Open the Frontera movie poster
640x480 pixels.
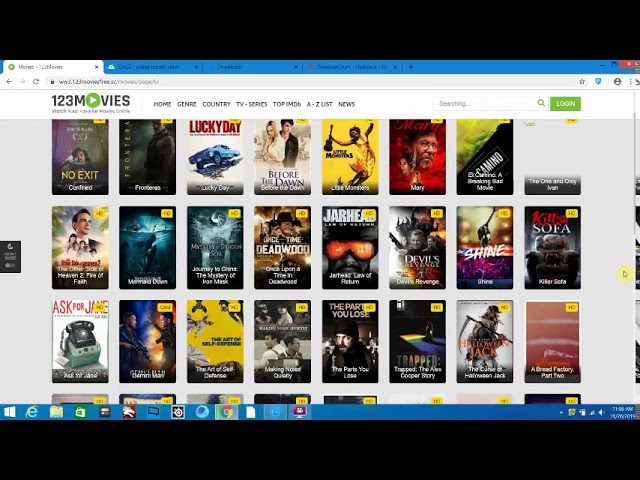point(147,157)
